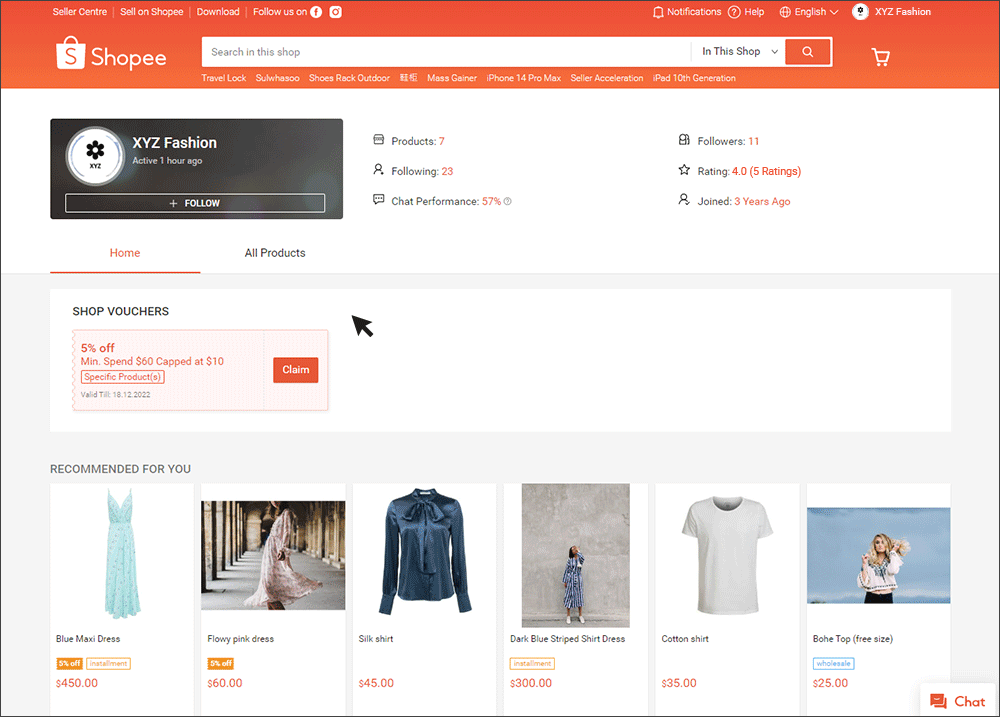
Task: Open the Chat window
Action: coord(956,701)
